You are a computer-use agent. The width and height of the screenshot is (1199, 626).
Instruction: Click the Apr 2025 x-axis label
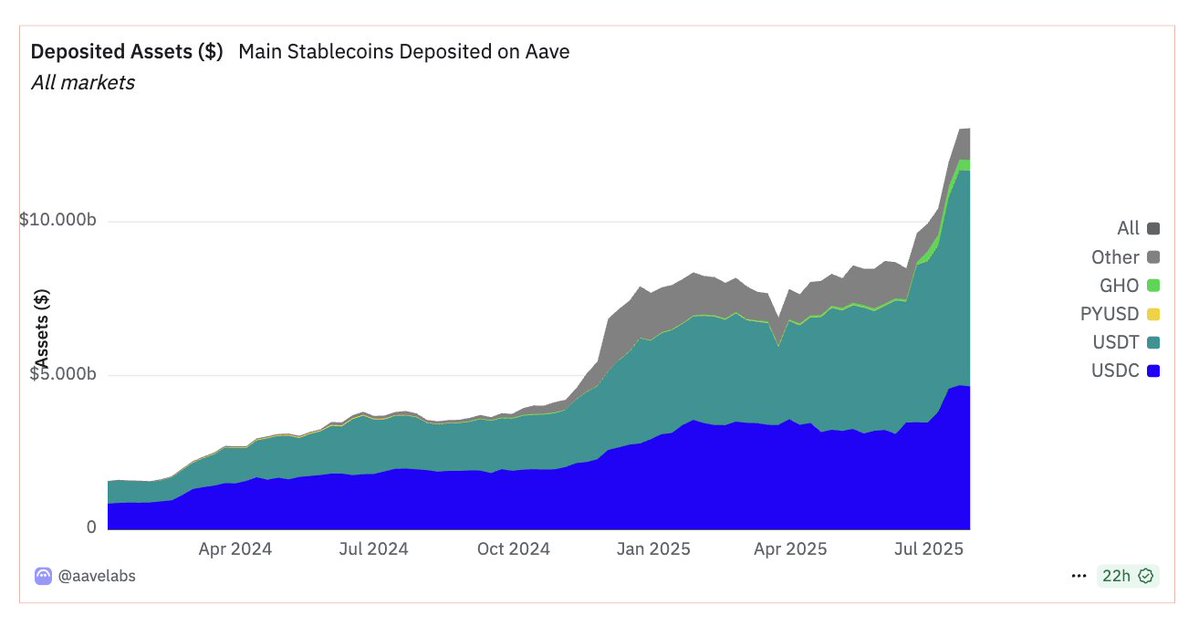pyautogui.click(x=790, y=549)
